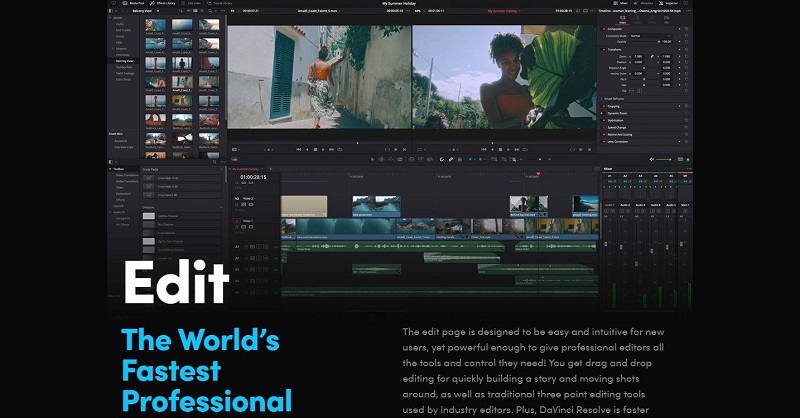Click the 01:00:28:15 timecode field

253,177
